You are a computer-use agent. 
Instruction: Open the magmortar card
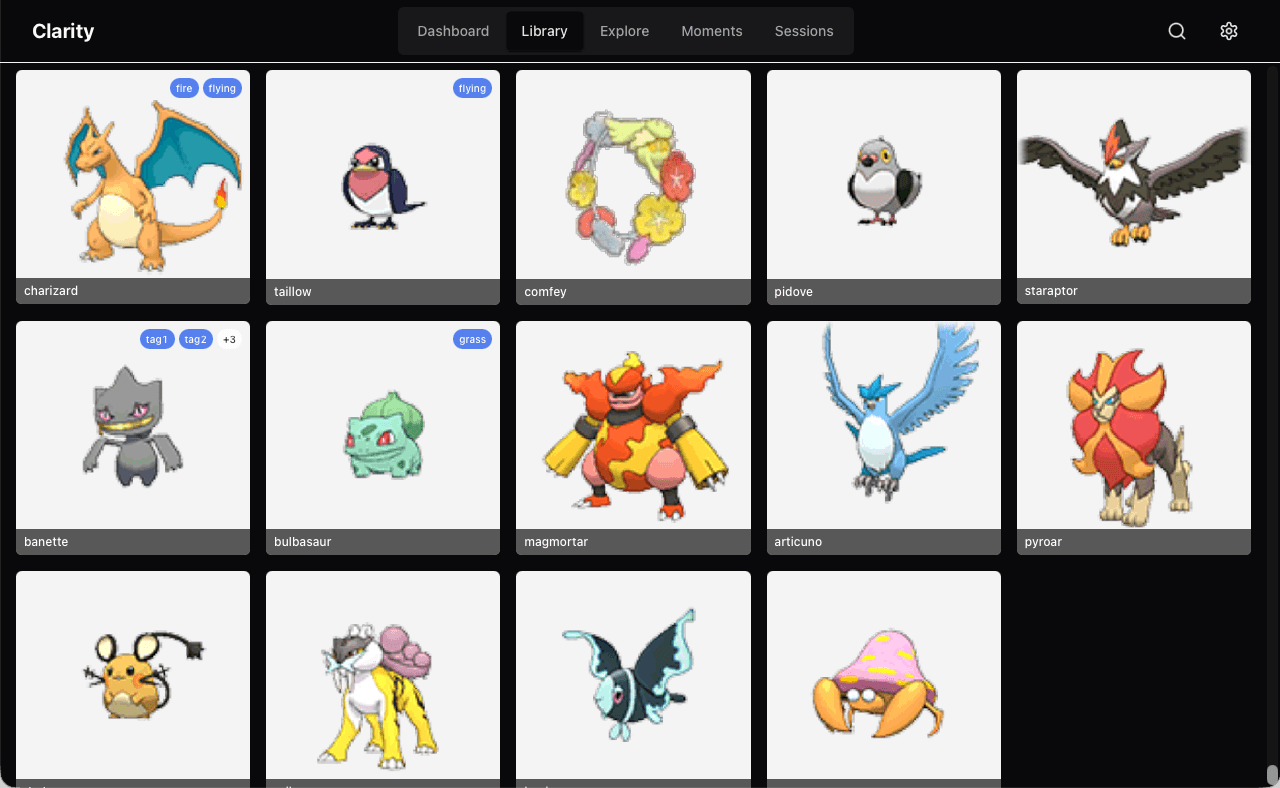click(633, 426)
